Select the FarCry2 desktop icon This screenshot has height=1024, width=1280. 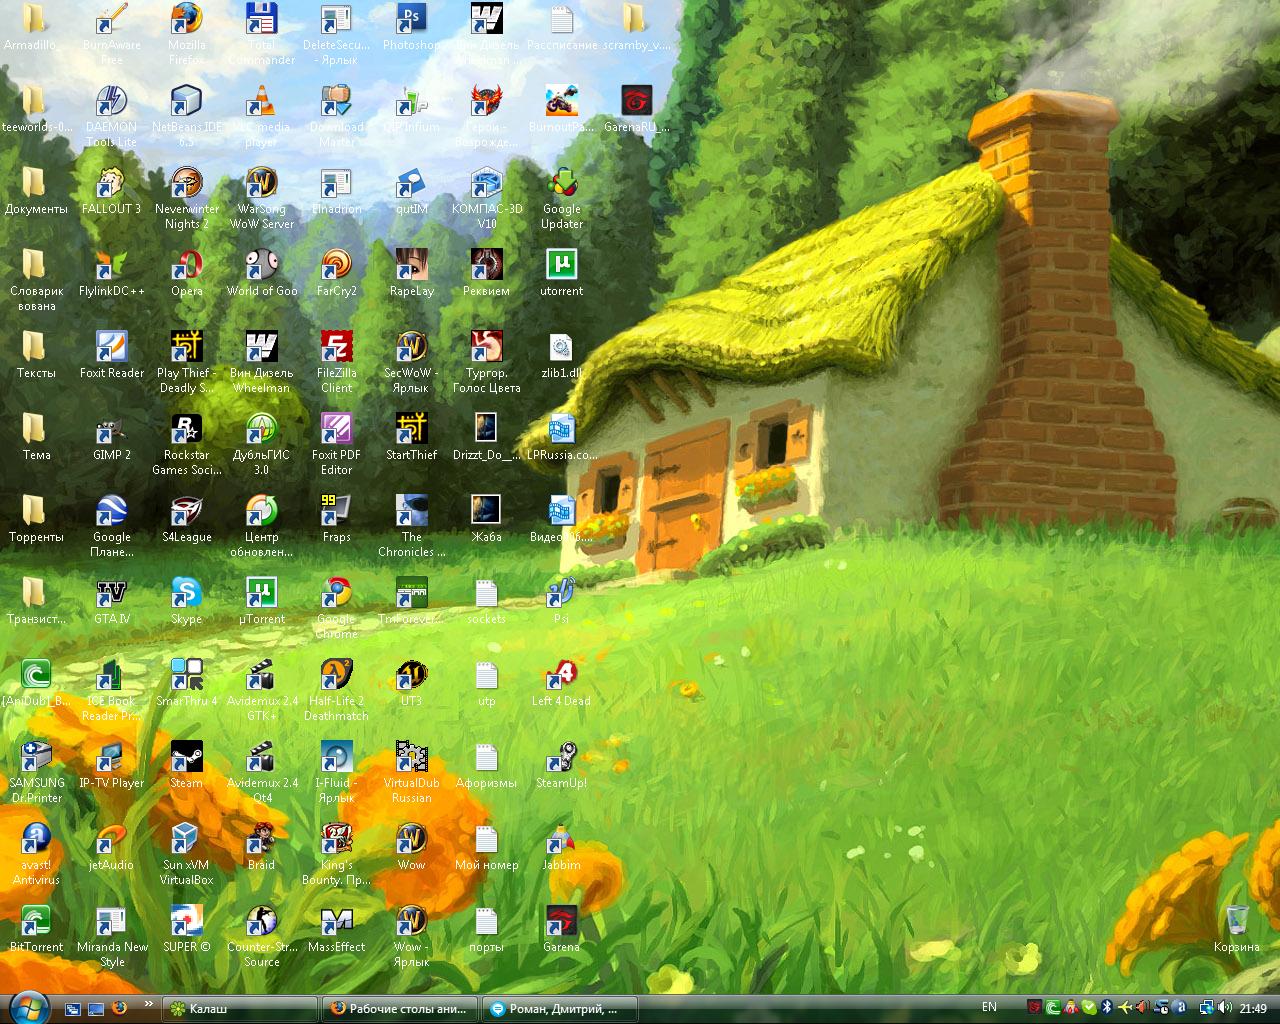pos(337,273)
